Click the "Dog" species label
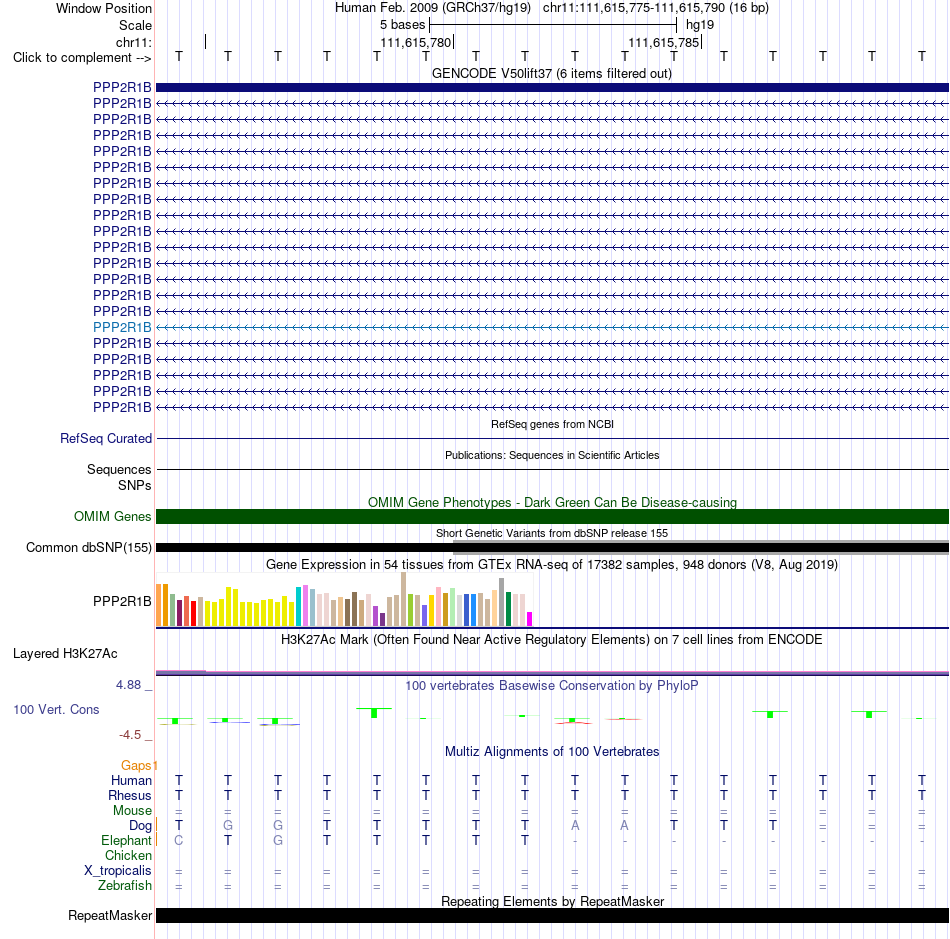950x939 pixels. 141,826
